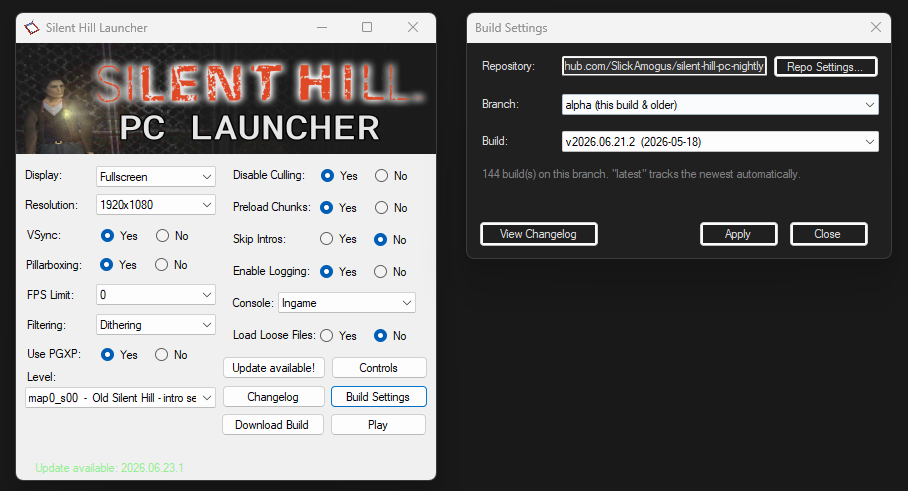The height and width of the screenshot is (491, 908).
Task: Set Preload Chunks to No
Action: tap(381, 207)
